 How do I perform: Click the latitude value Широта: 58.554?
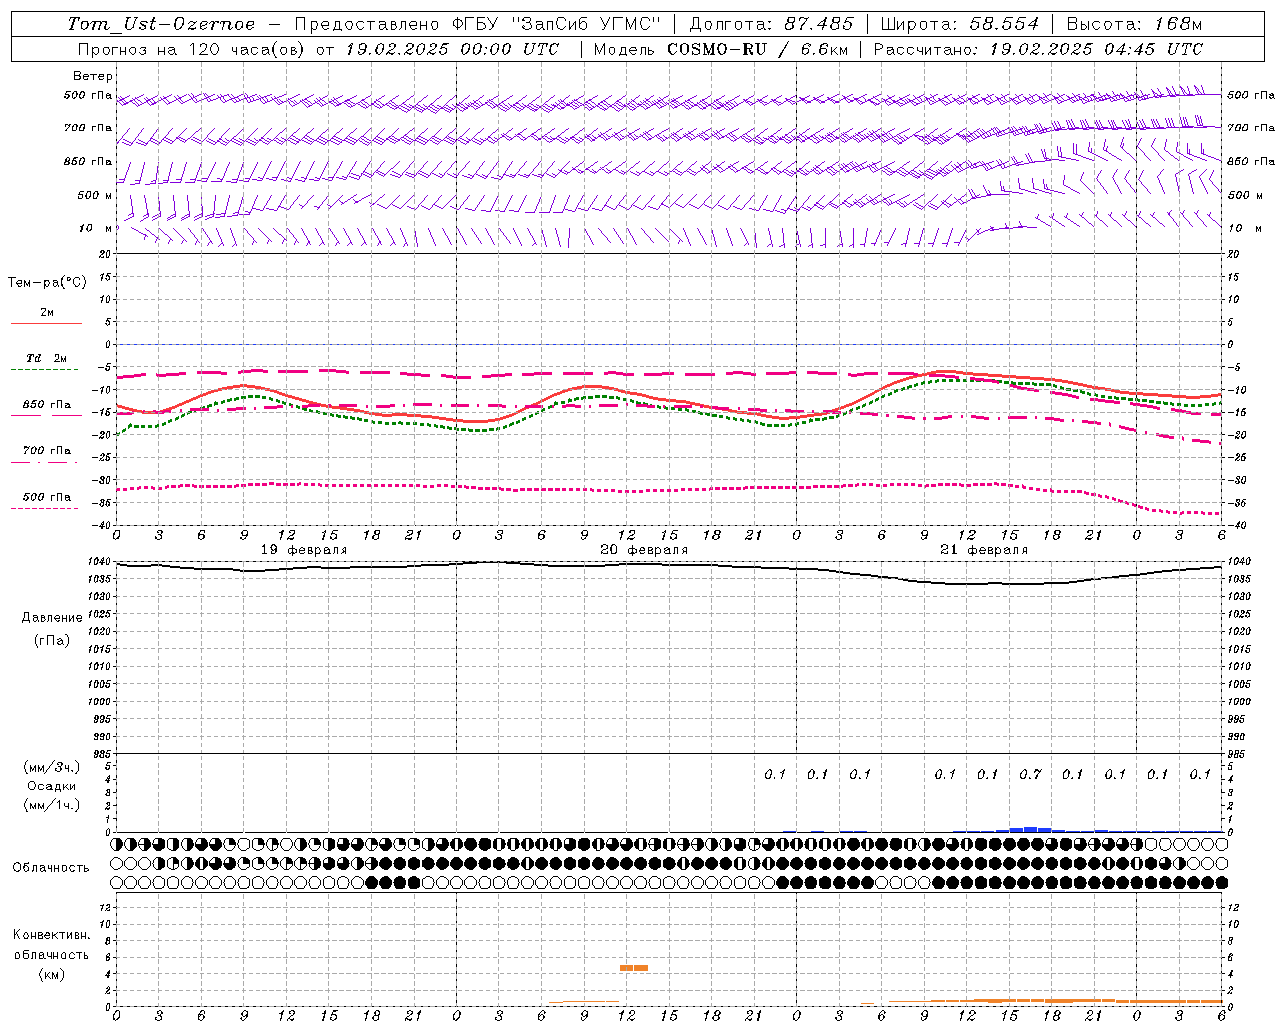pos(960,24)
